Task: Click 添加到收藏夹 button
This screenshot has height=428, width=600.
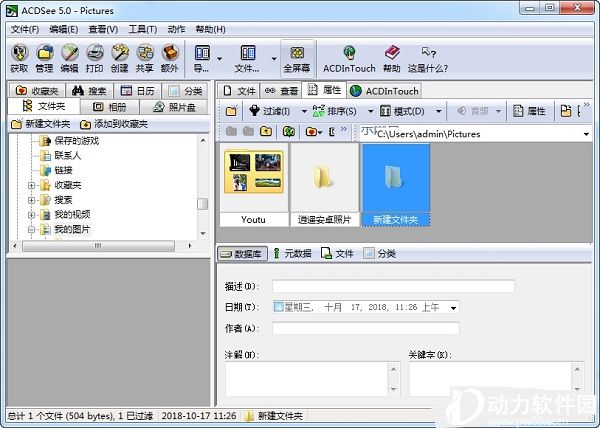Action: coord(114,124)
